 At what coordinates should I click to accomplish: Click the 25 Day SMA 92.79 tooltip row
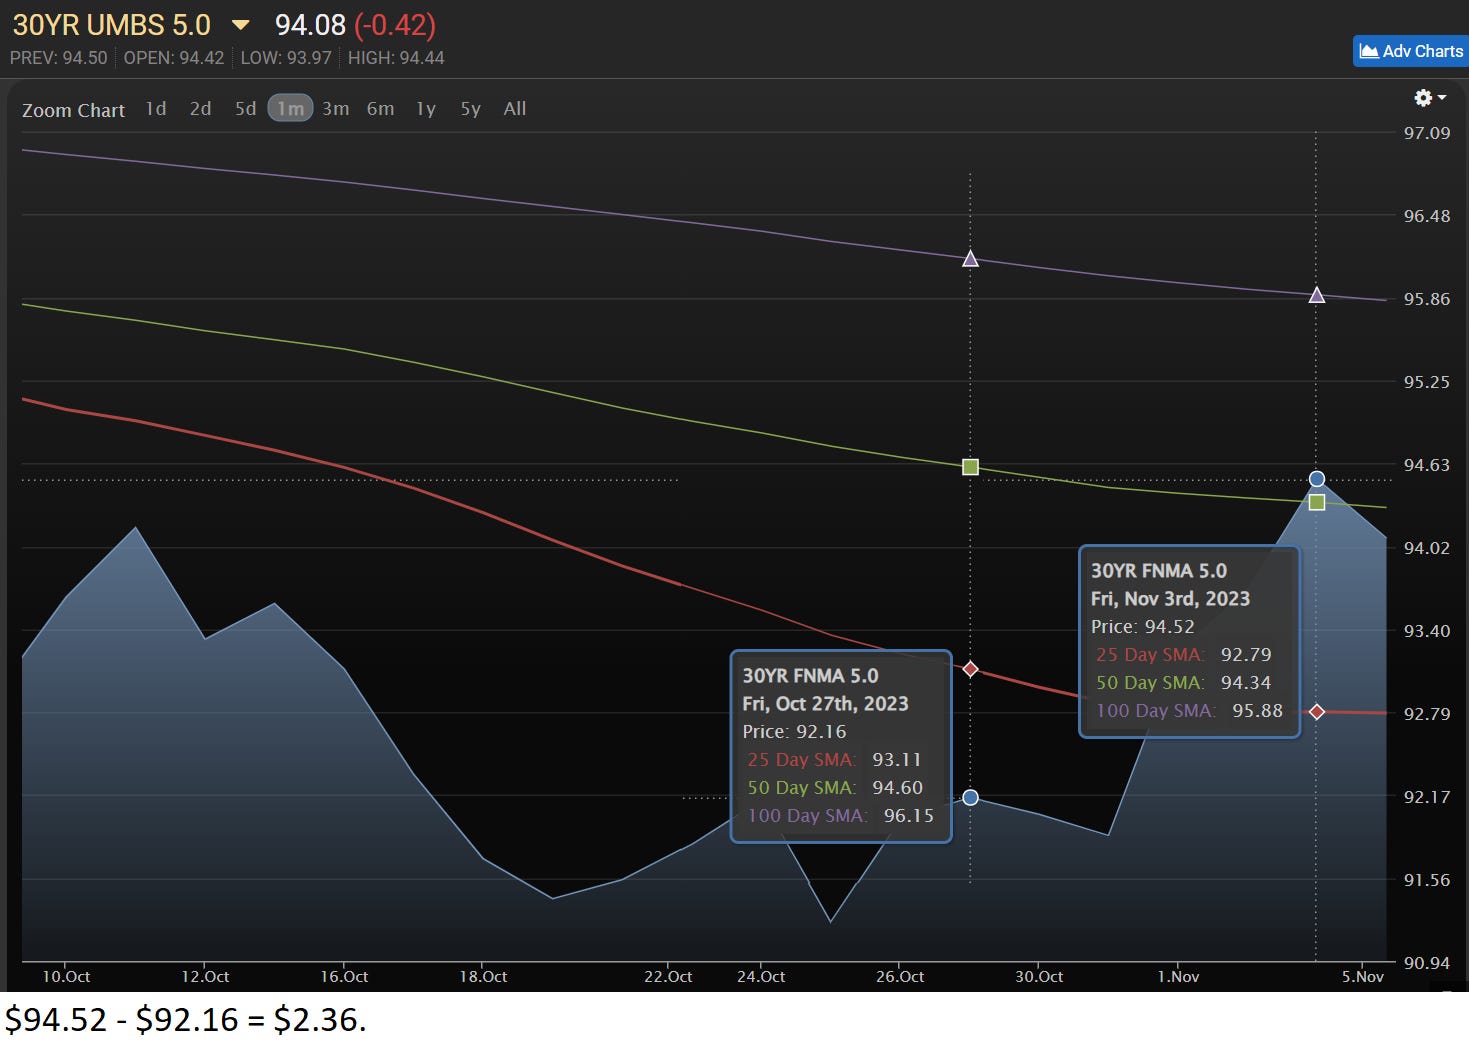click(1183, 655)
